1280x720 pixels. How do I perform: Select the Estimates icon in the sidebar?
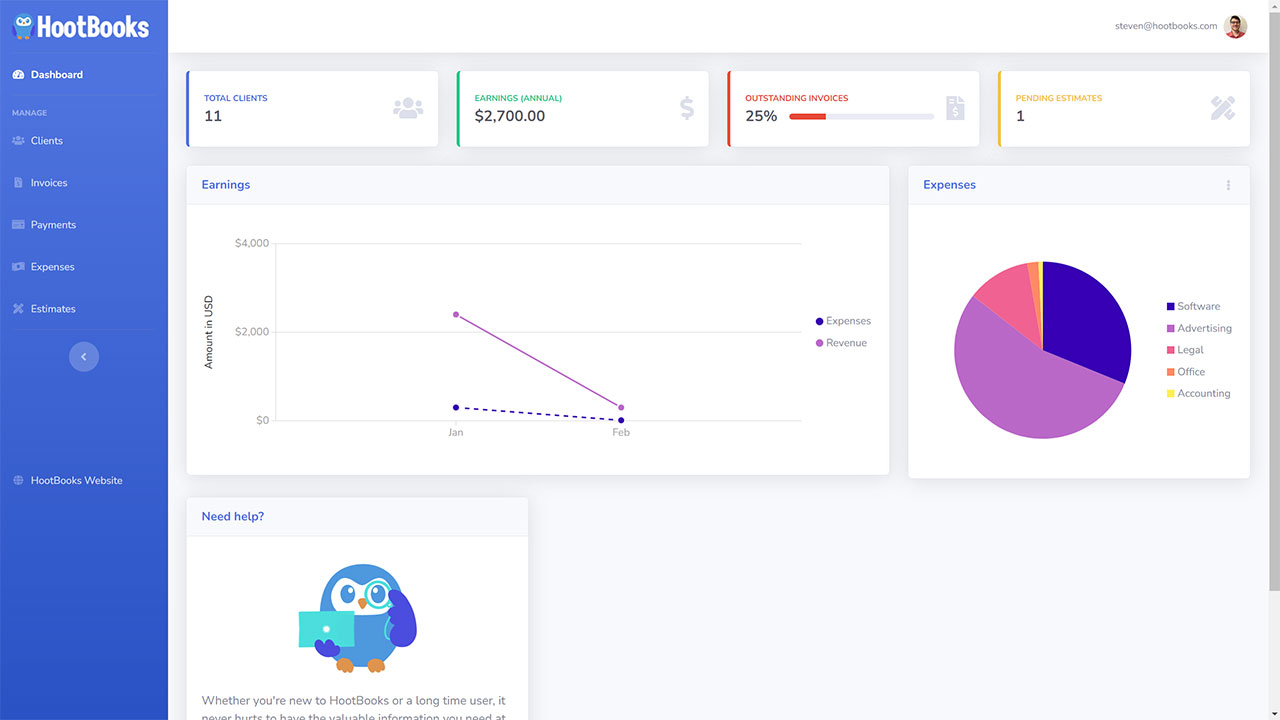[16, 308]
